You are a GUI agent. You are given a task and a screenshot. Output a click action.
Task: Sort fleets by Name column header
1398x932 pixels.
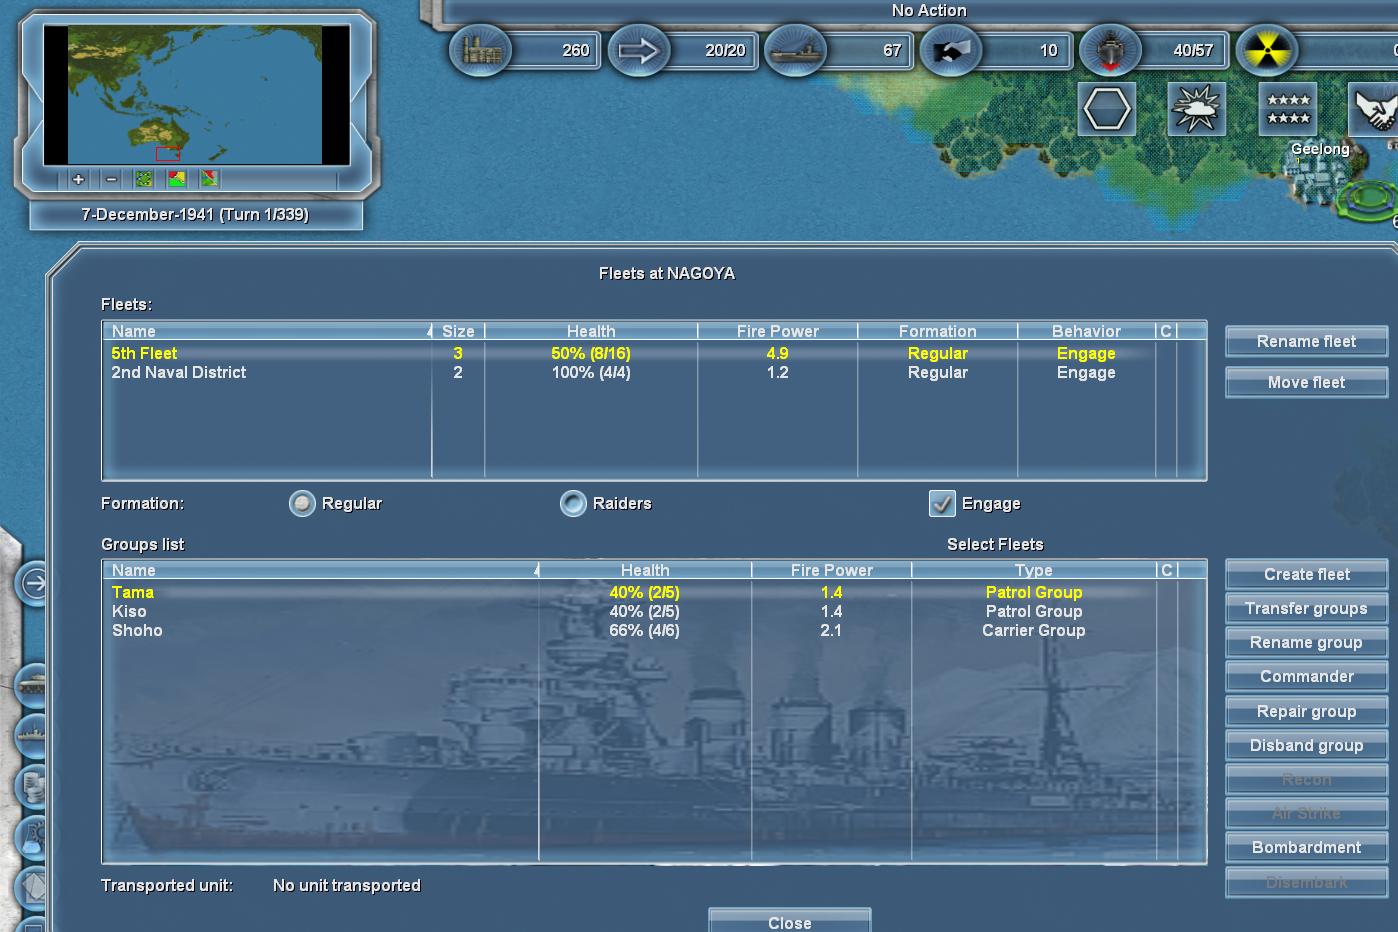pos(267,331)
